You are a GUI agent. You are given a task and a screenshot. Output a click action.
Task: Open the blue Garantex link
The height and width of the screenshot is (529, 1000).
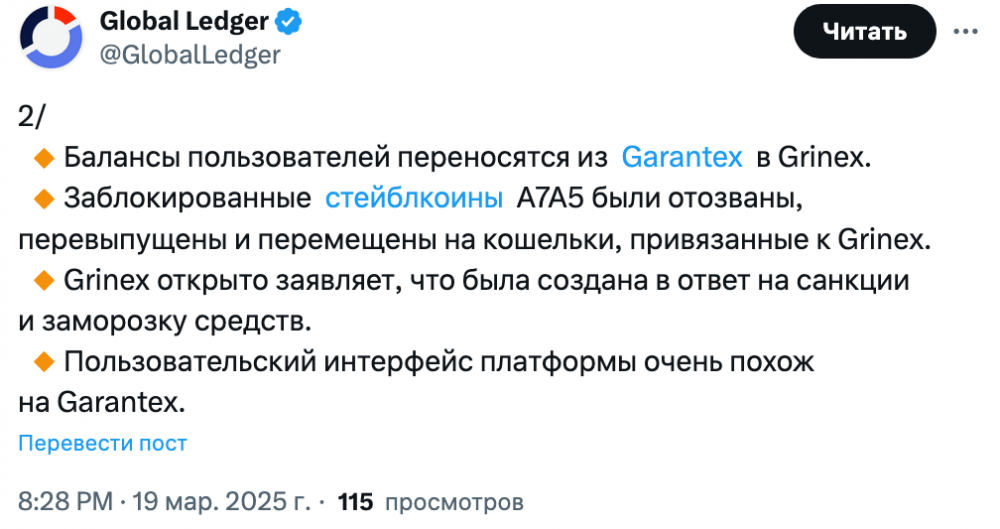(682, 157)
